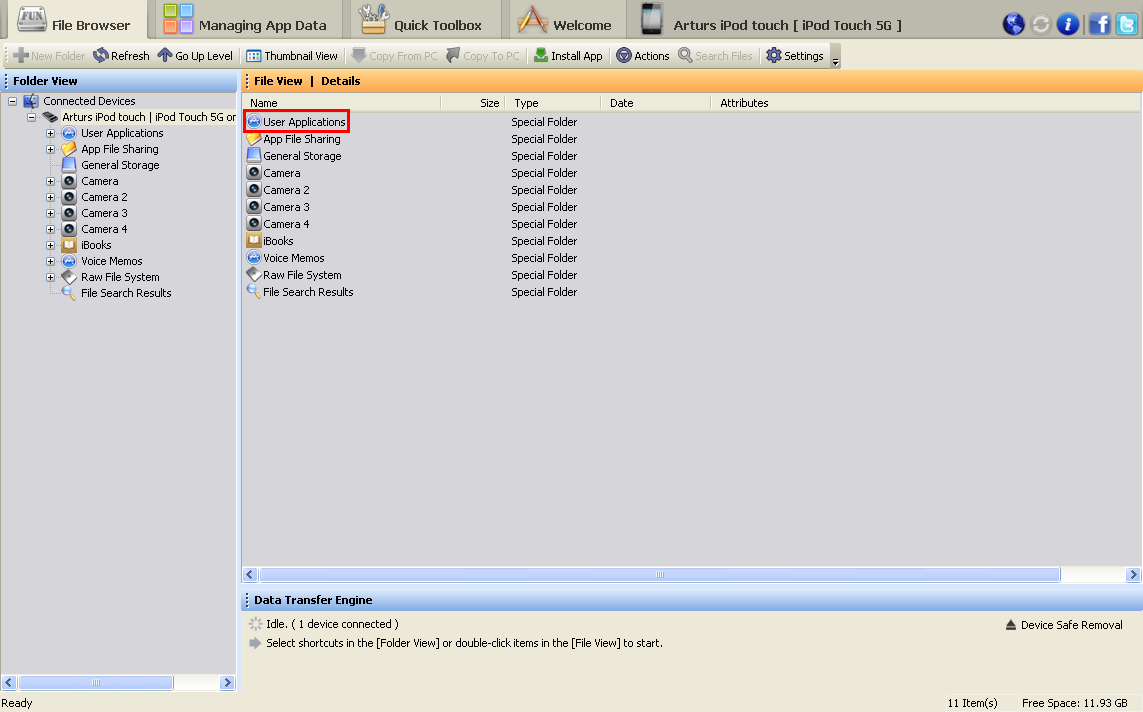Sort by the Date column header
The height and width of the screenshot is (712, 1143).
[655, 103]
